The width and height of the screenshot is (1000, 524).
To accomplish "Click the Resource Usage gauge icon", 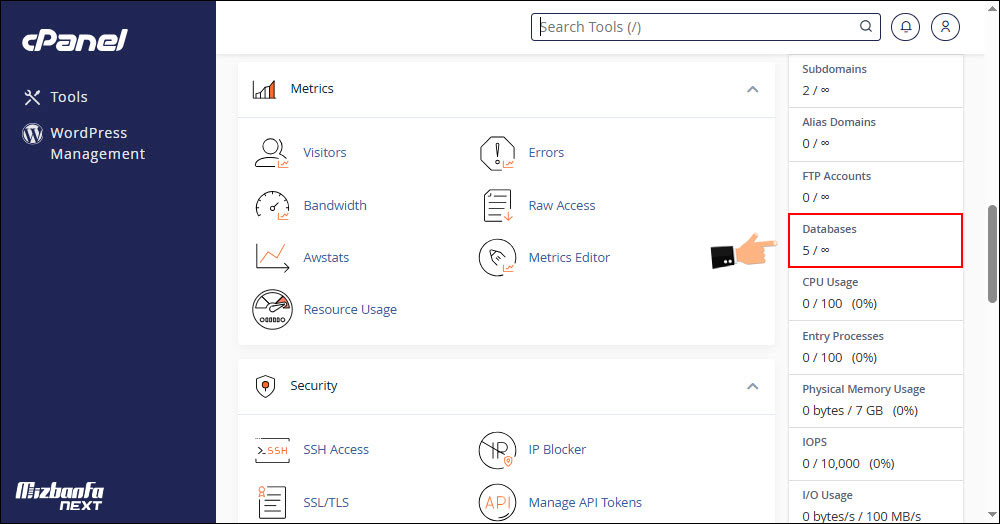I will pyautogui.click(x=271, y=309).
